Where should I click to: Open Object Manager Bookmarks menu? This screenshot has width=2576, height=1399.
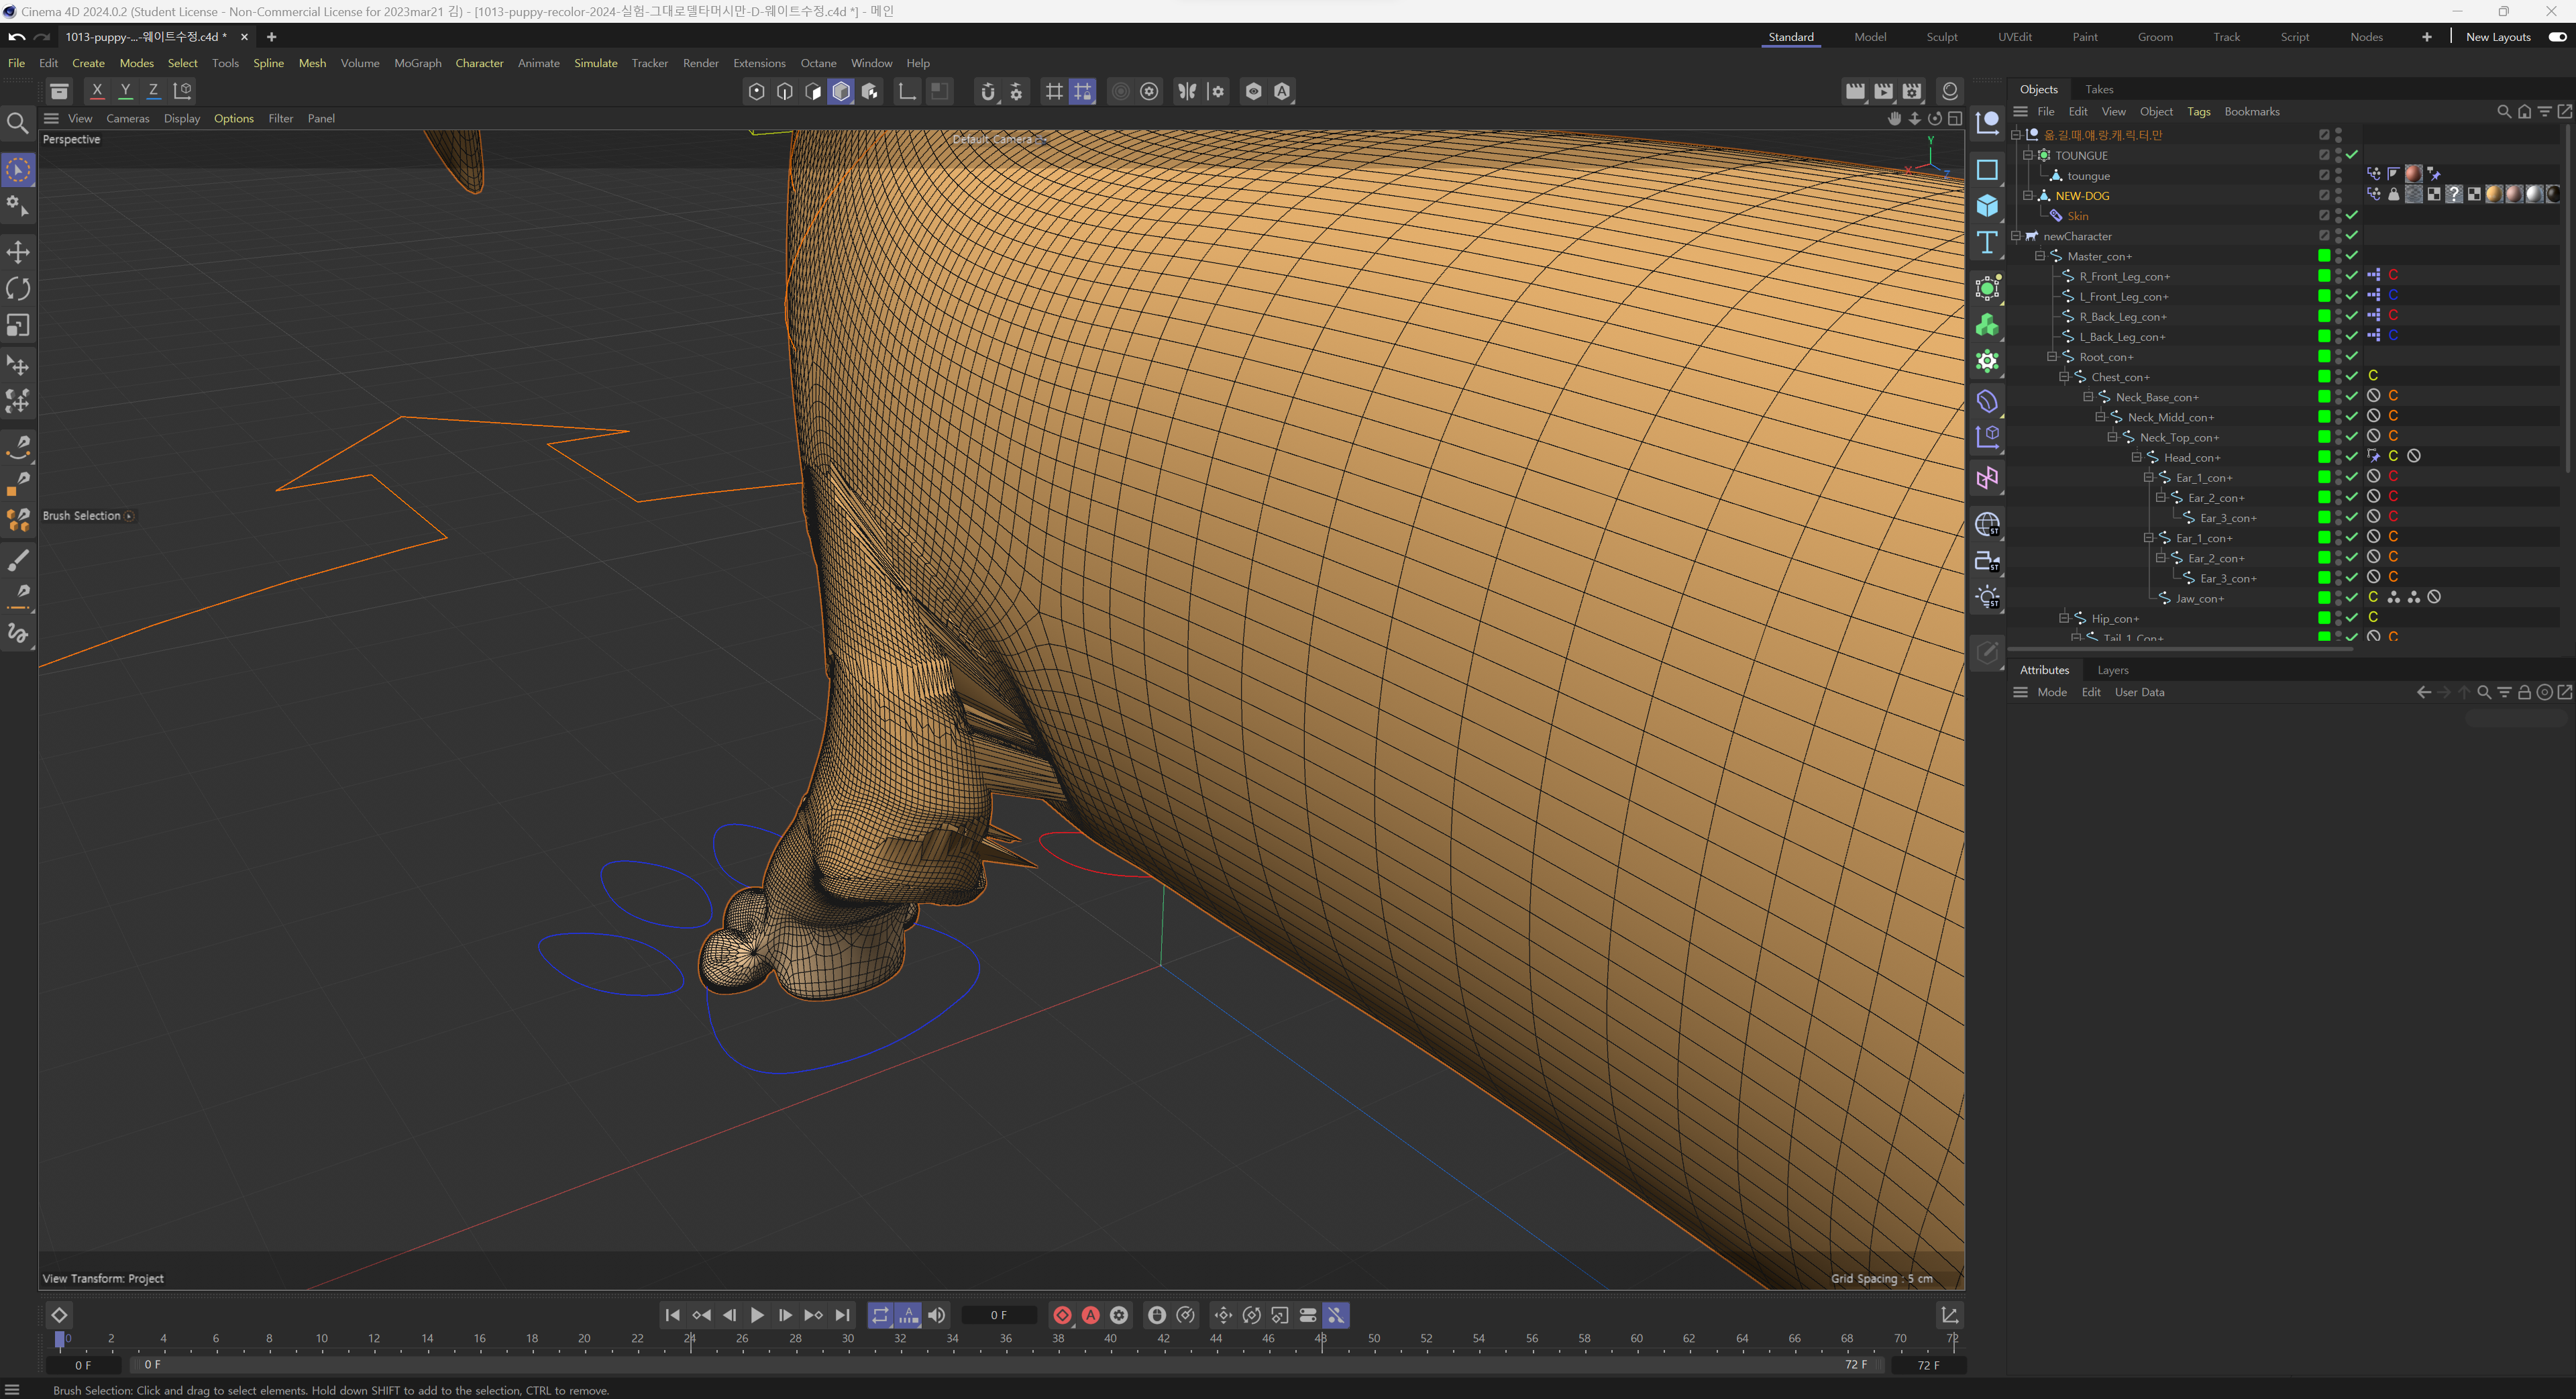pos(2251,111)
